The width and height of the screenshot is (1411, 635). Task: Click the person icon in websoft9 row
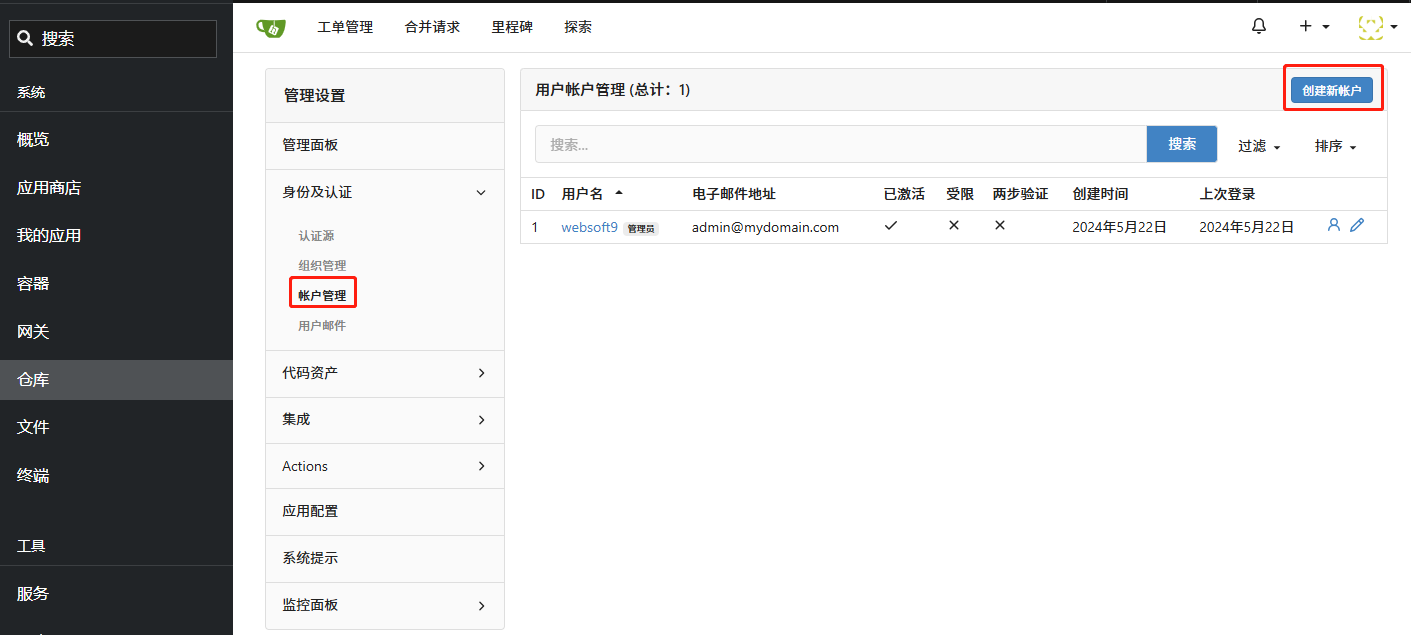[x=1333, y=226]
